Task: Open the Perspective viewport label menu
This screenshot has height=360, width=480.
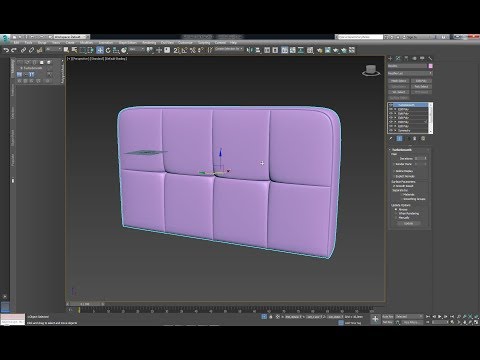Action: (x=80, y=59)
